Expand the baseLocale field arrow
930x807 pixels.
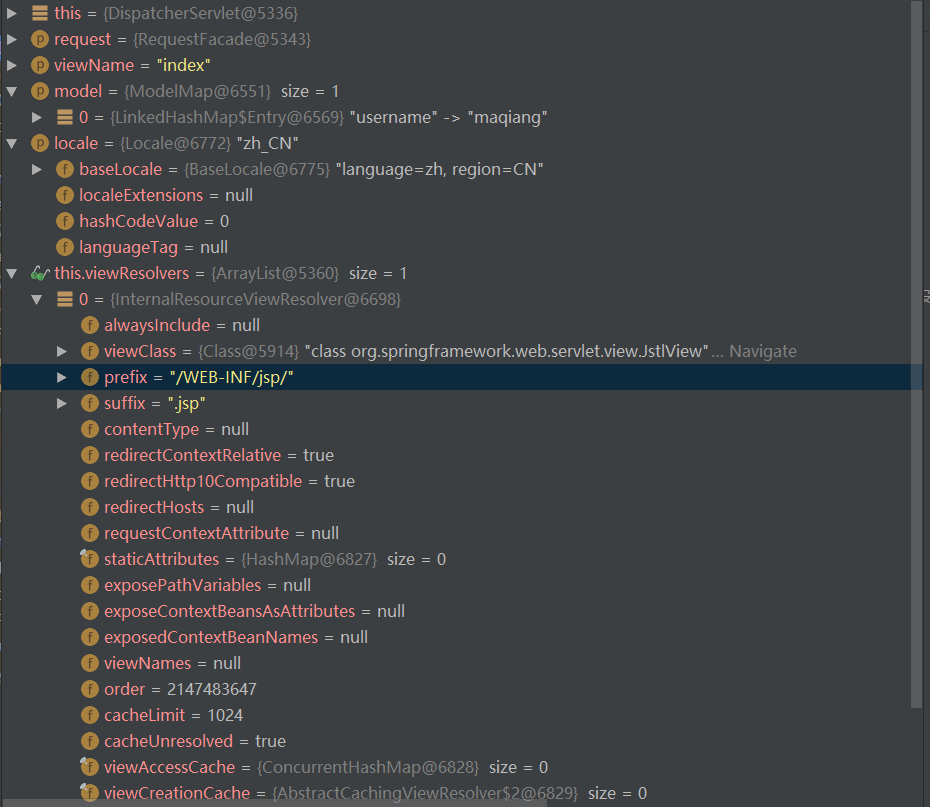coord(37,170)
